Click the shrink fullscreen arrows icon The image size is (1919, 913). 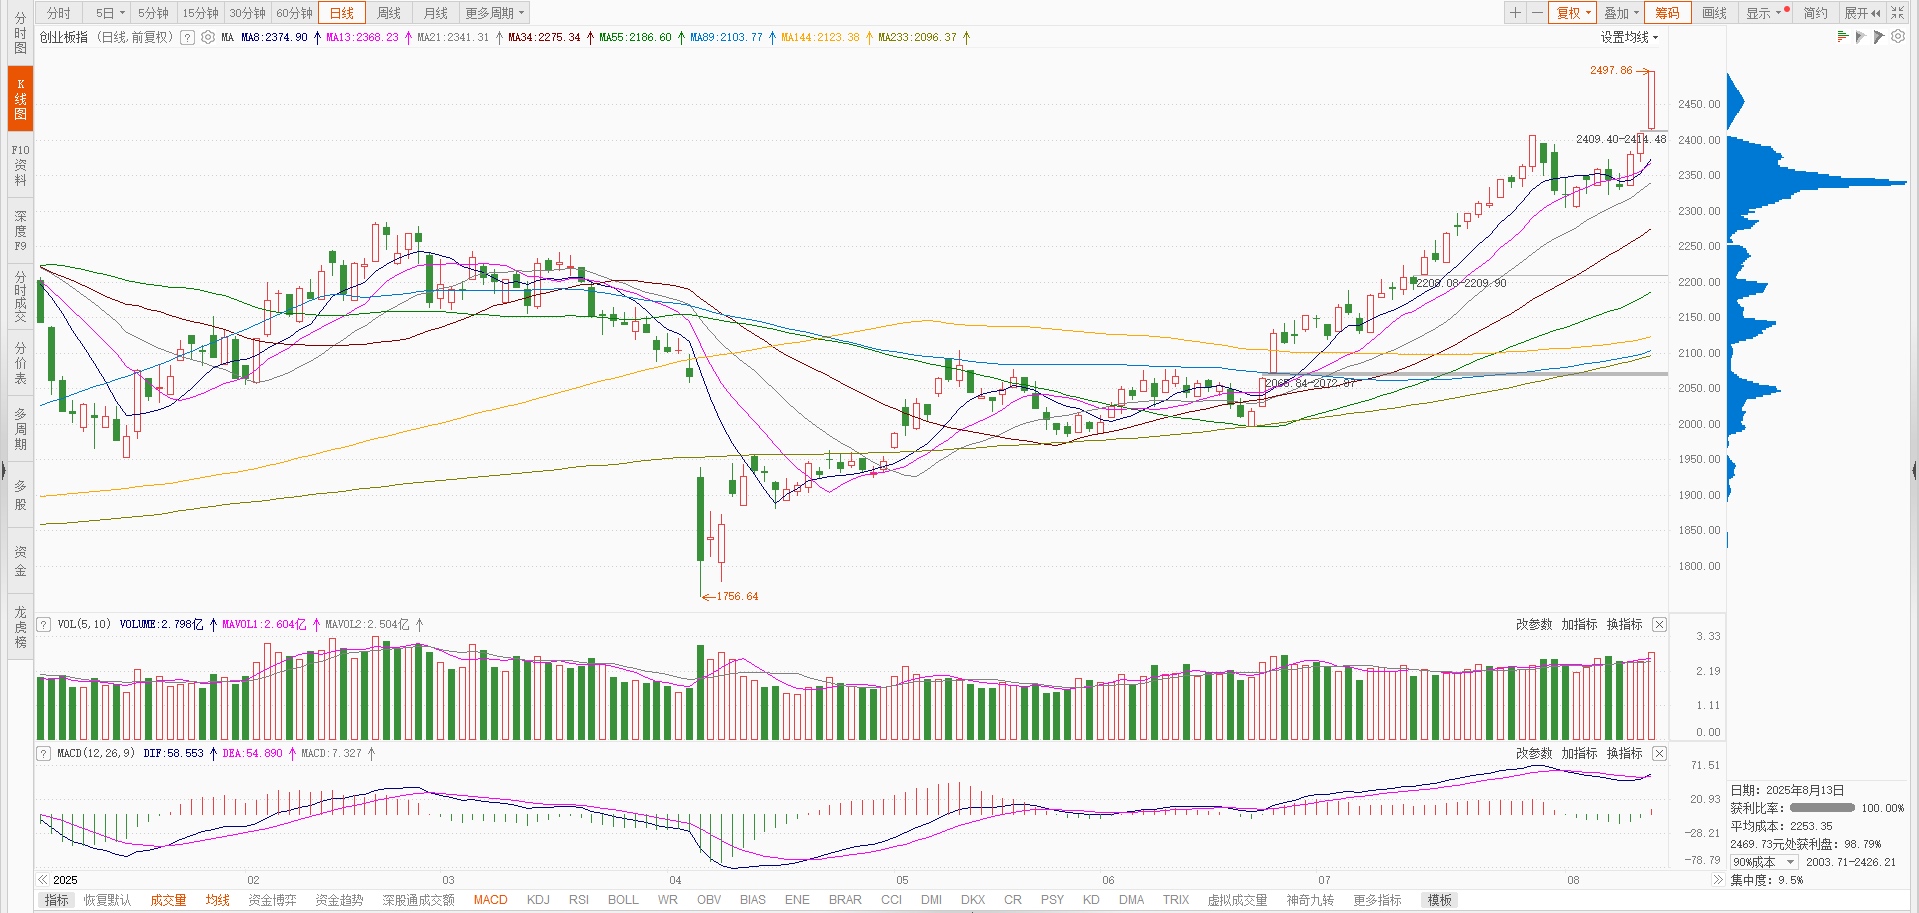(1897, 13)
